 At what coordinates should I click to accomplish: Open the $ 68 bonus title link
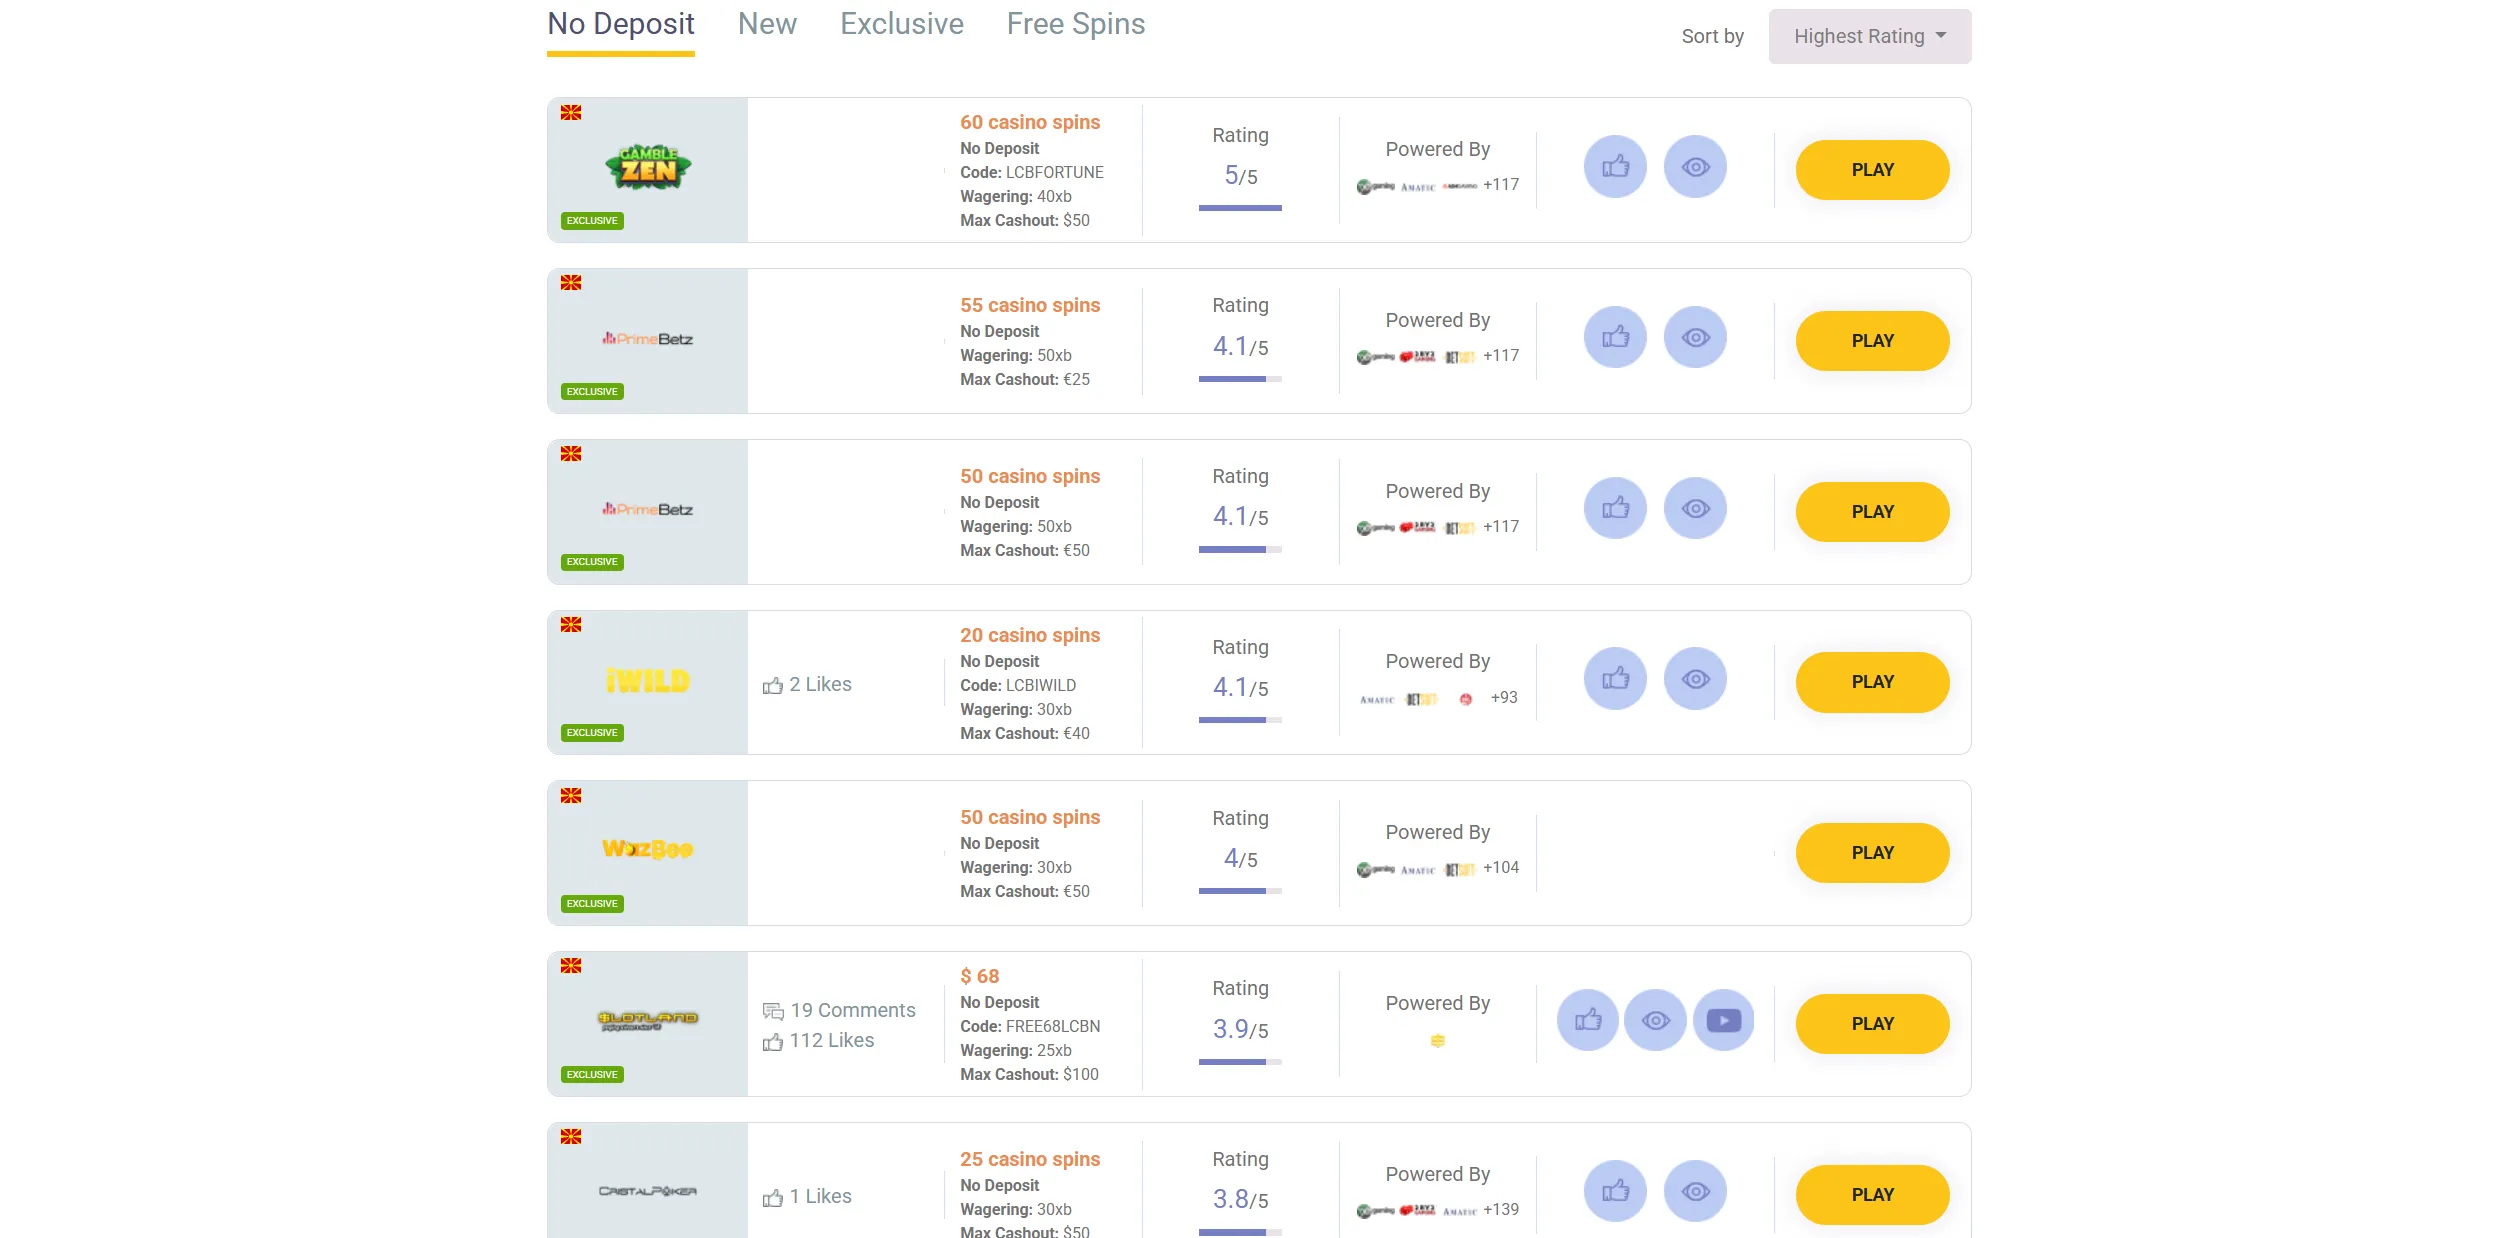pos(980,976)
